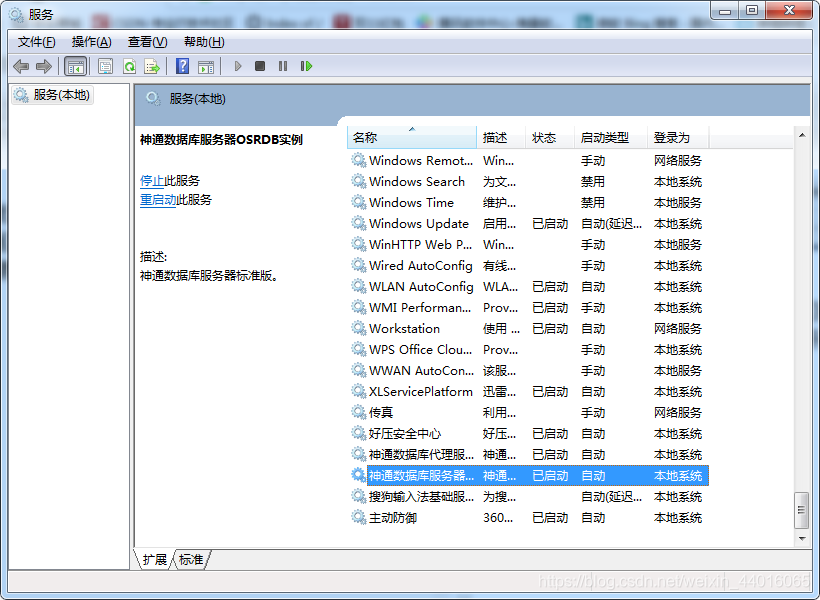Select the WWAN AutoCon... service name
This screenshot has height=600, width=820.
tap(421, 370)
